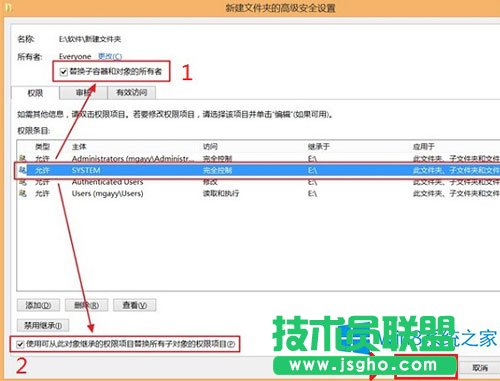Select the Authenticated Users permission row
This screenshot has width=500, height=381.
pyautogui.click(x=259, y=182)
